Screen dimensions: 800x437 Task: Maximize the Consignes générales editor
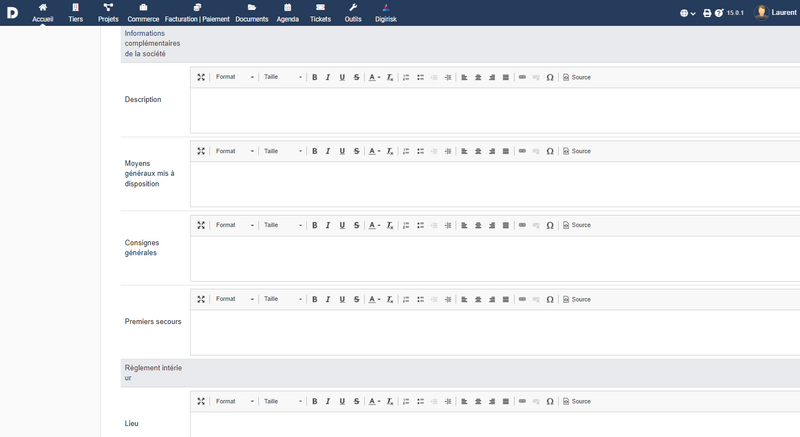tap(201, 225)
